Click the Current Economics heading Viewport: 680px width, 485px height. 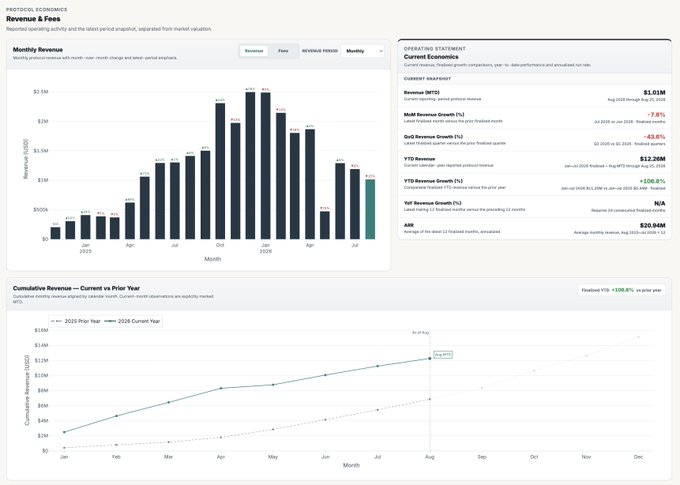[x=431, y=57]
